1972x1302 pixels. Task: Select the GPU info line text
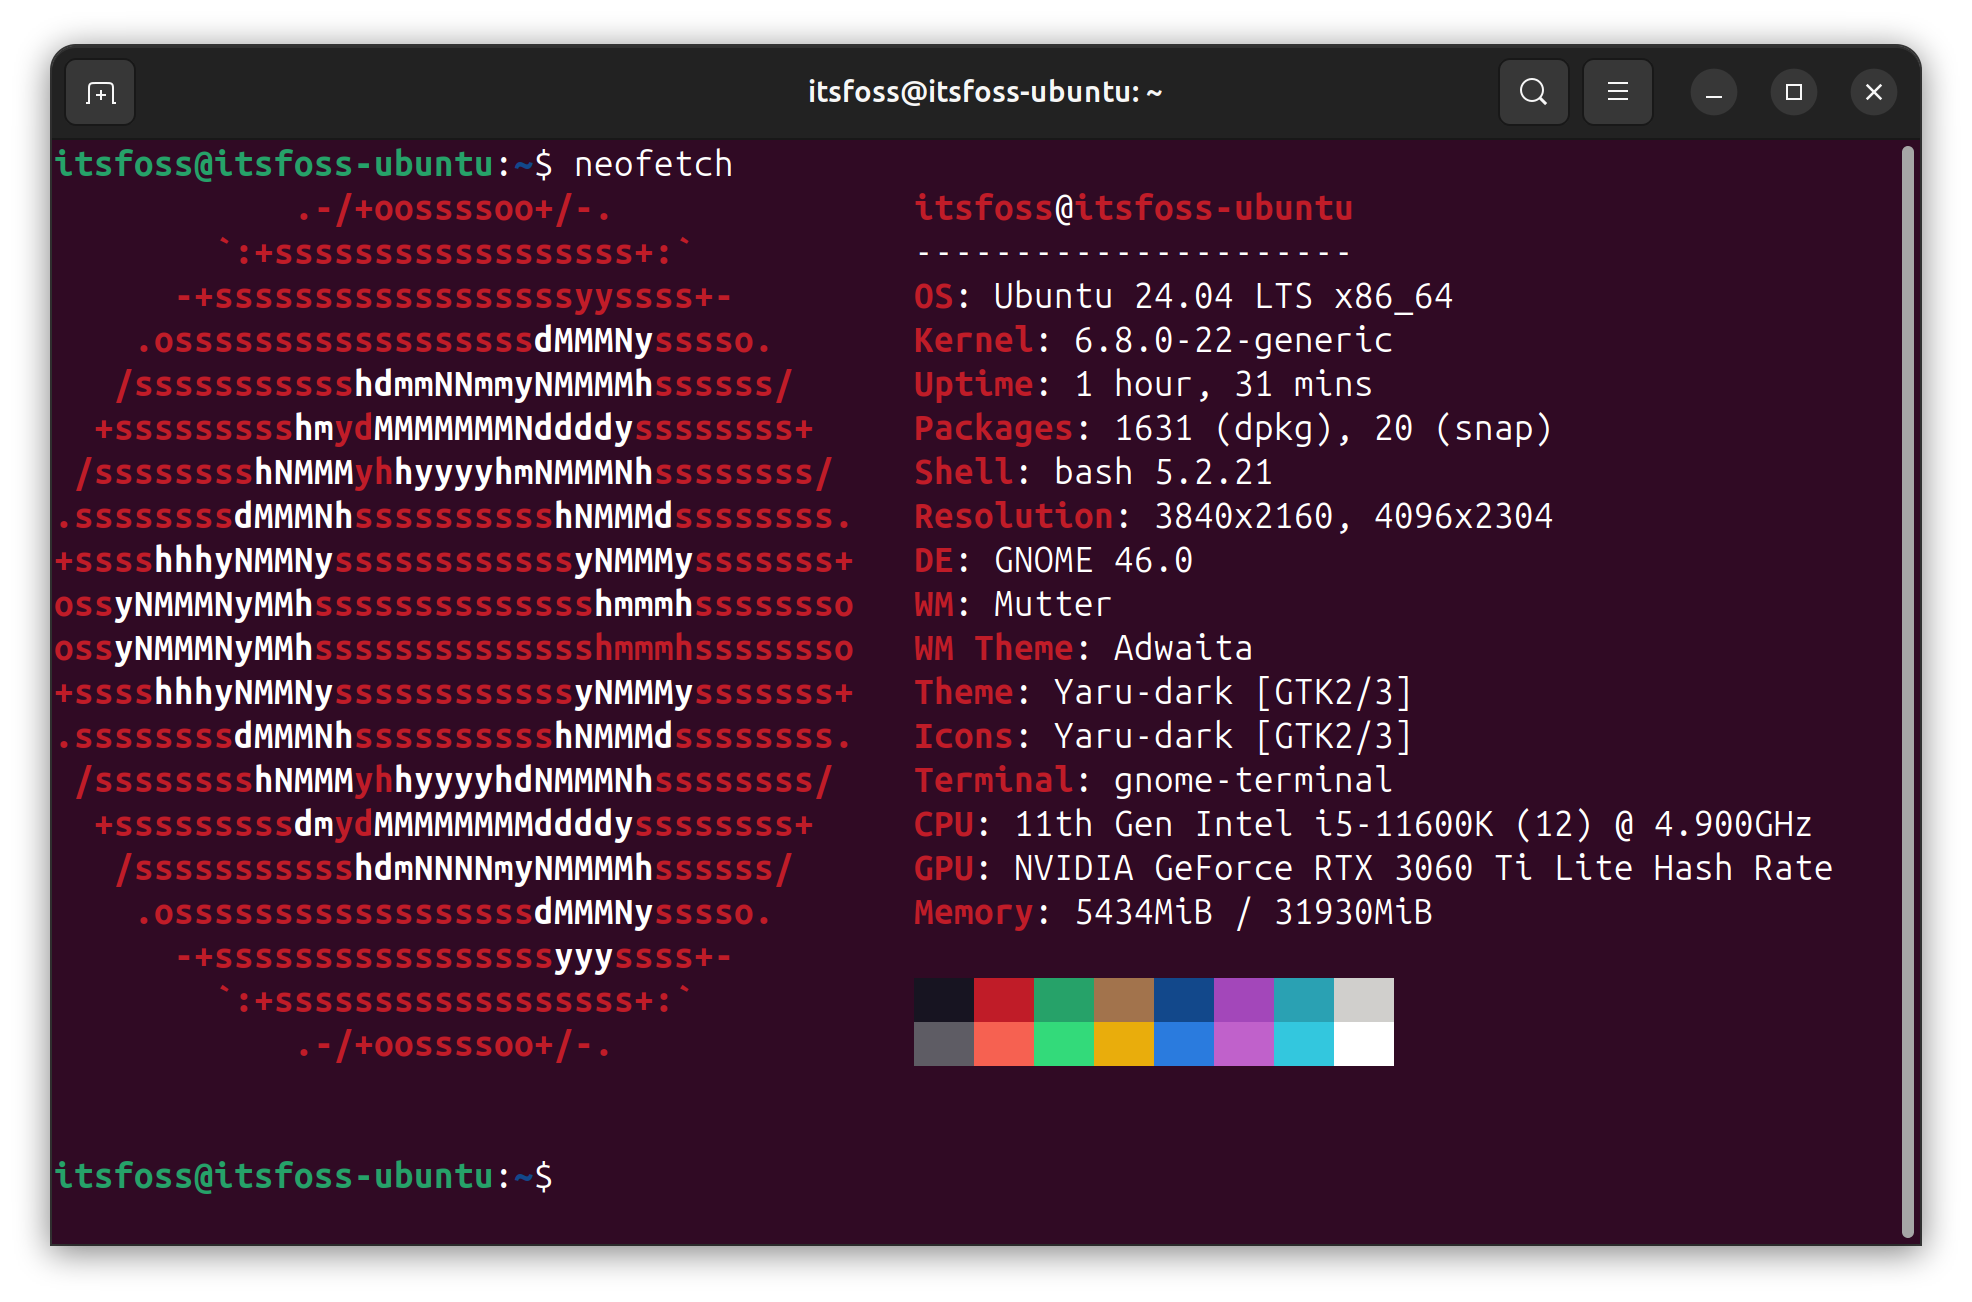click(1370, 868)
